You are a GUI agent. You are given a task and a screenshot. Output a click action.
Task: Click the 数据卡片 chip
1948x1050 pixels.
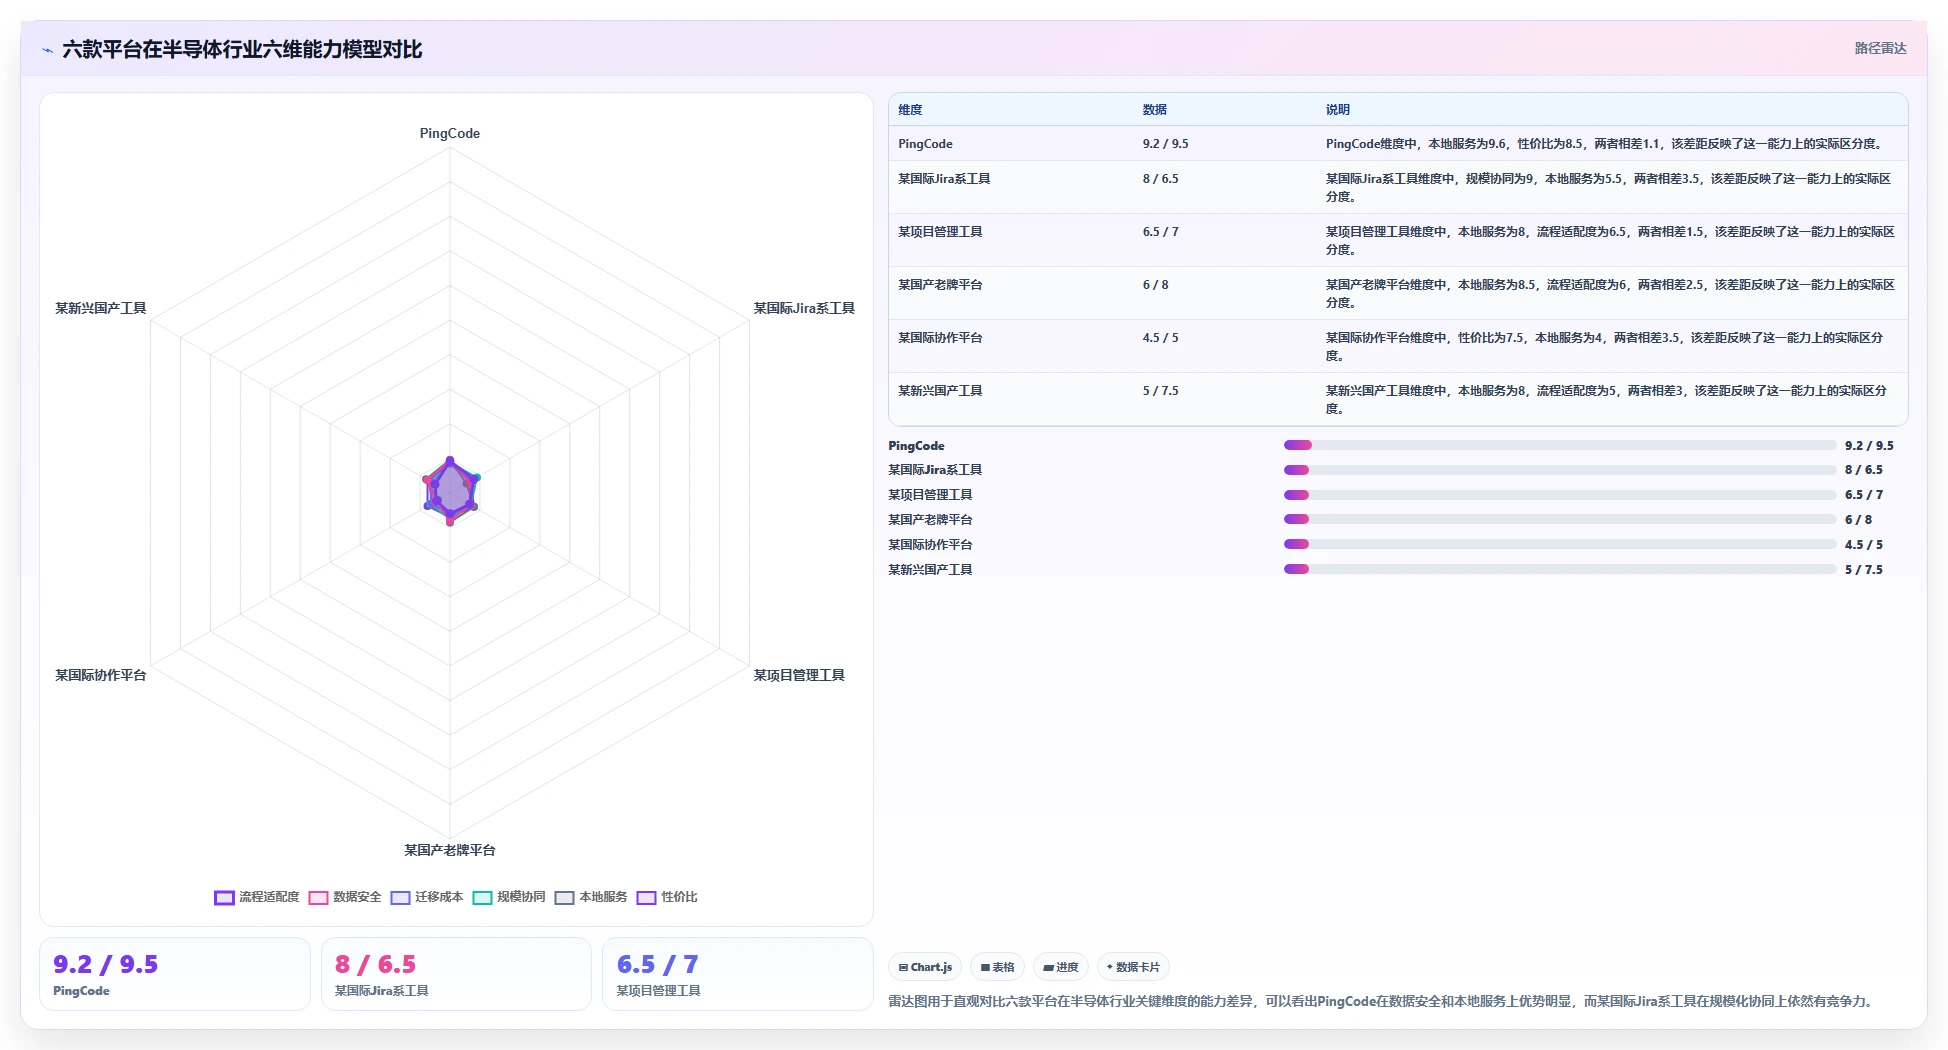(x=1133, y=967)
